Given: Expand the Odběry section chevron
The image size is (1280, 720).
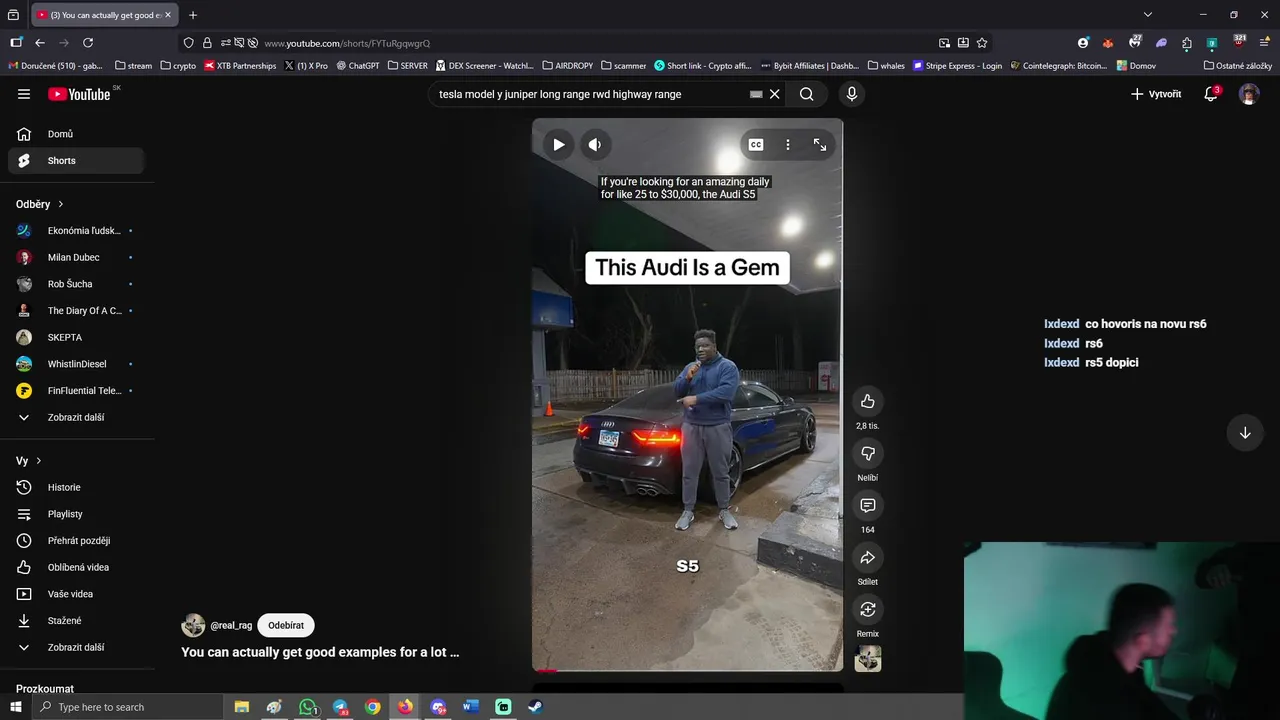Looking at the screenshot, I should [61, 204].
